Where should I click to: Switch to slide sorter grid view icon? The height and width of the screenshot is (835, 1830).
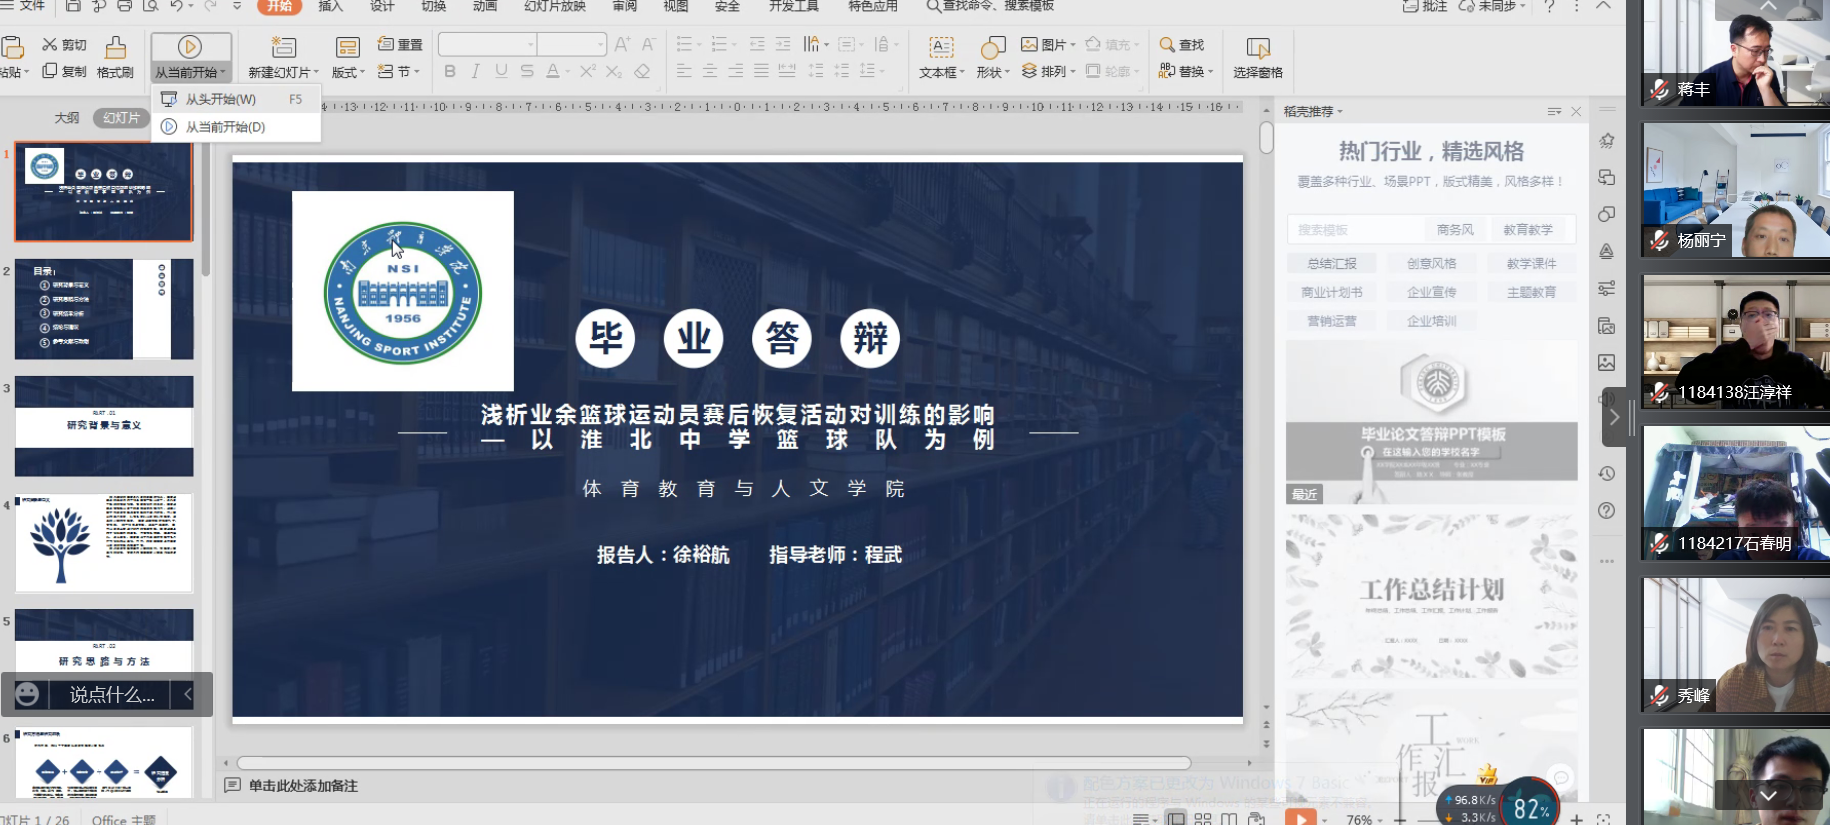pyautogui.click(x=1203, y=819)
